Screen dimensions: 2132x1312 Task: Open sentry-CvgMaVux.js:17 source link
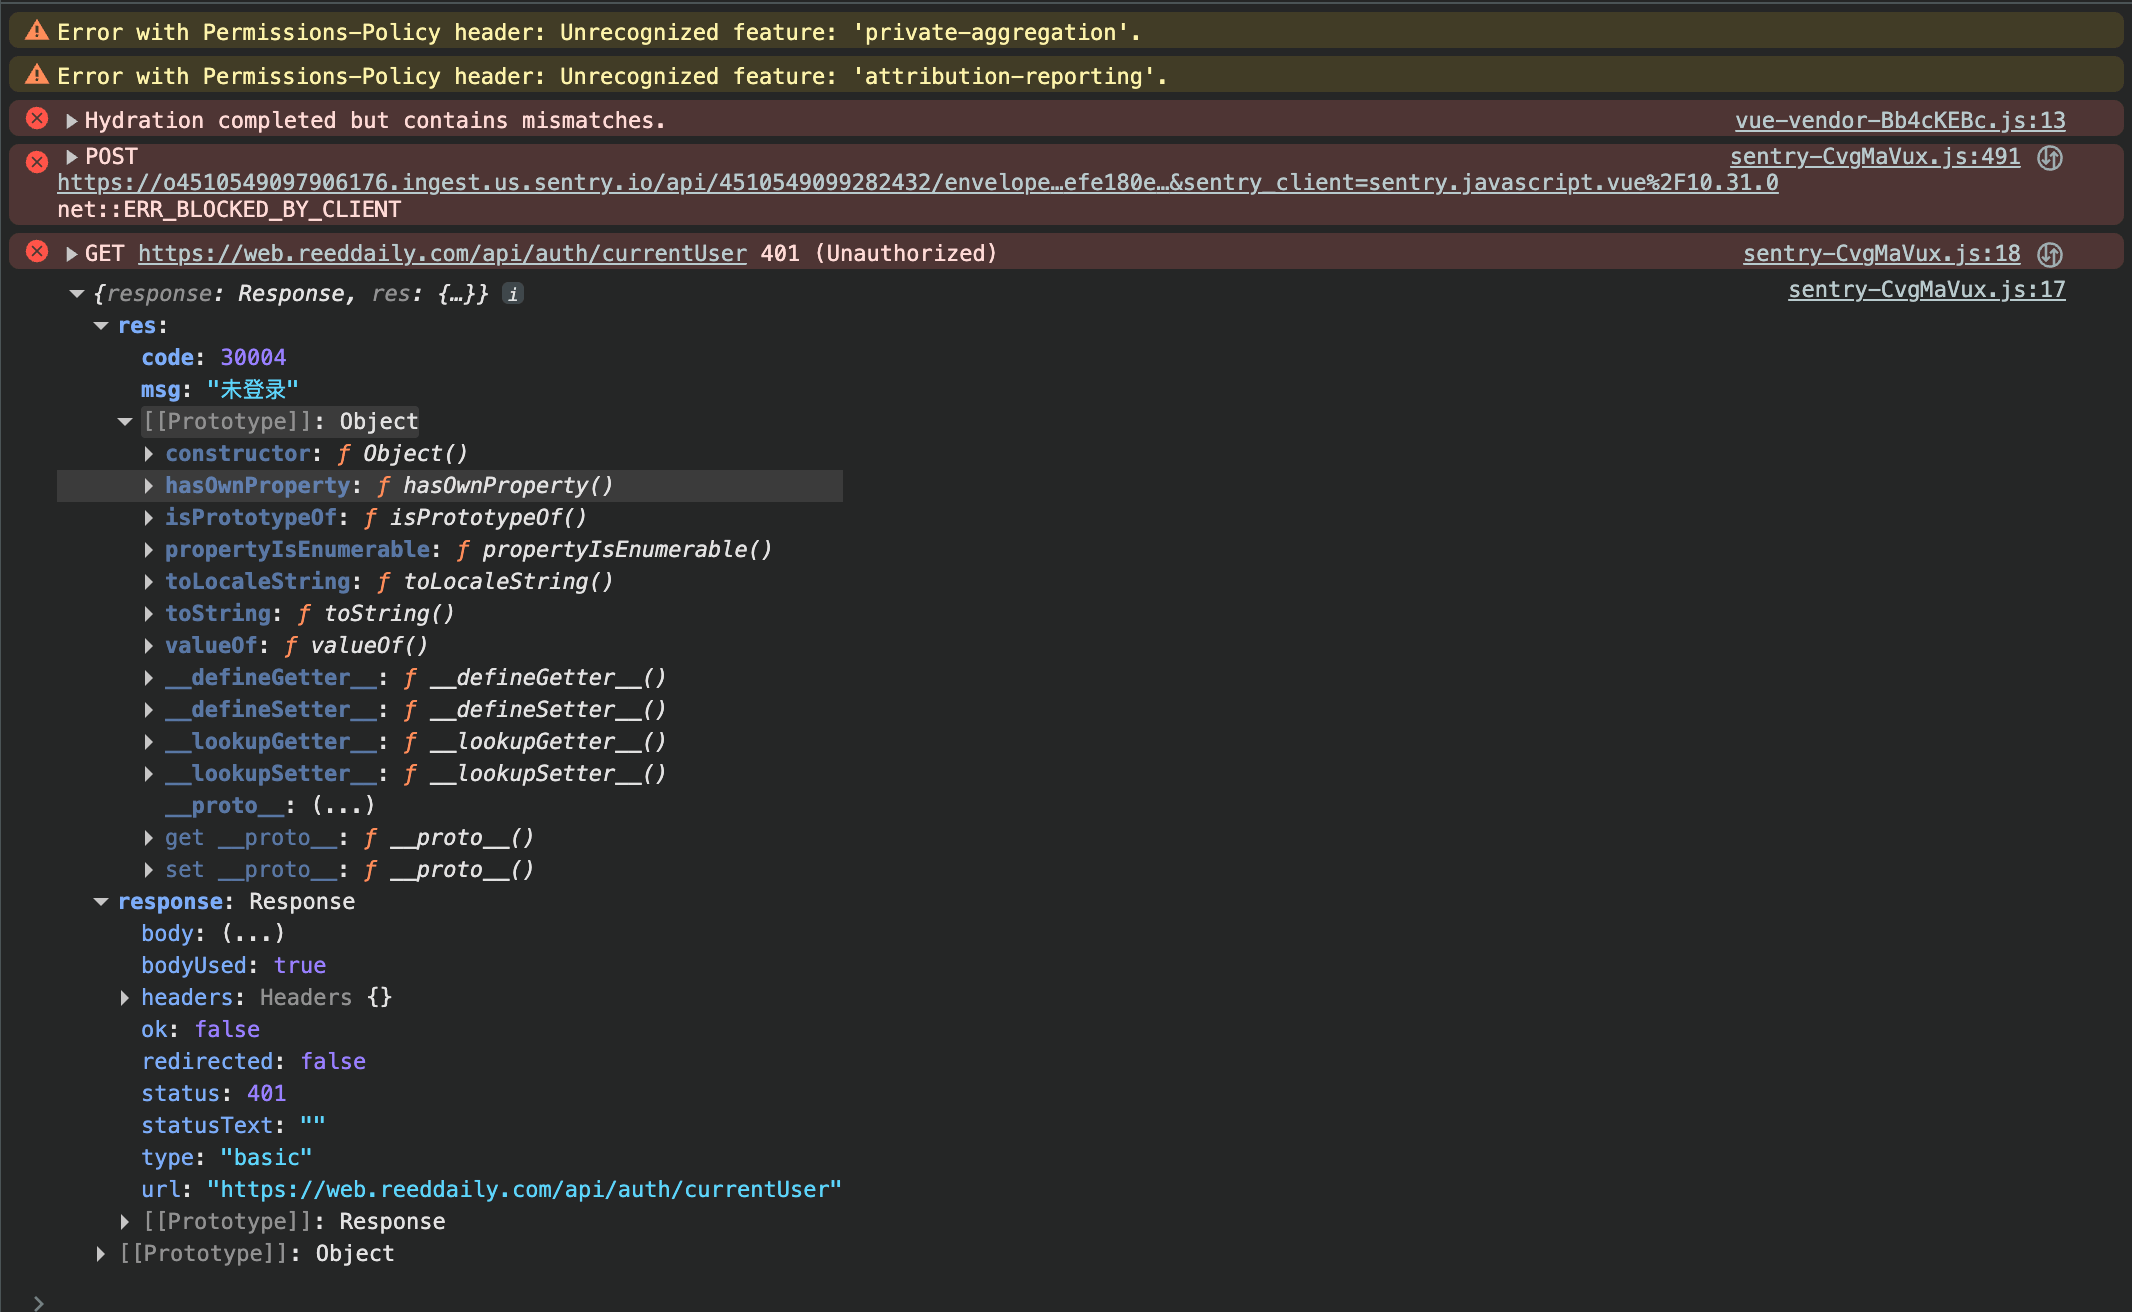coord(1927,290)
